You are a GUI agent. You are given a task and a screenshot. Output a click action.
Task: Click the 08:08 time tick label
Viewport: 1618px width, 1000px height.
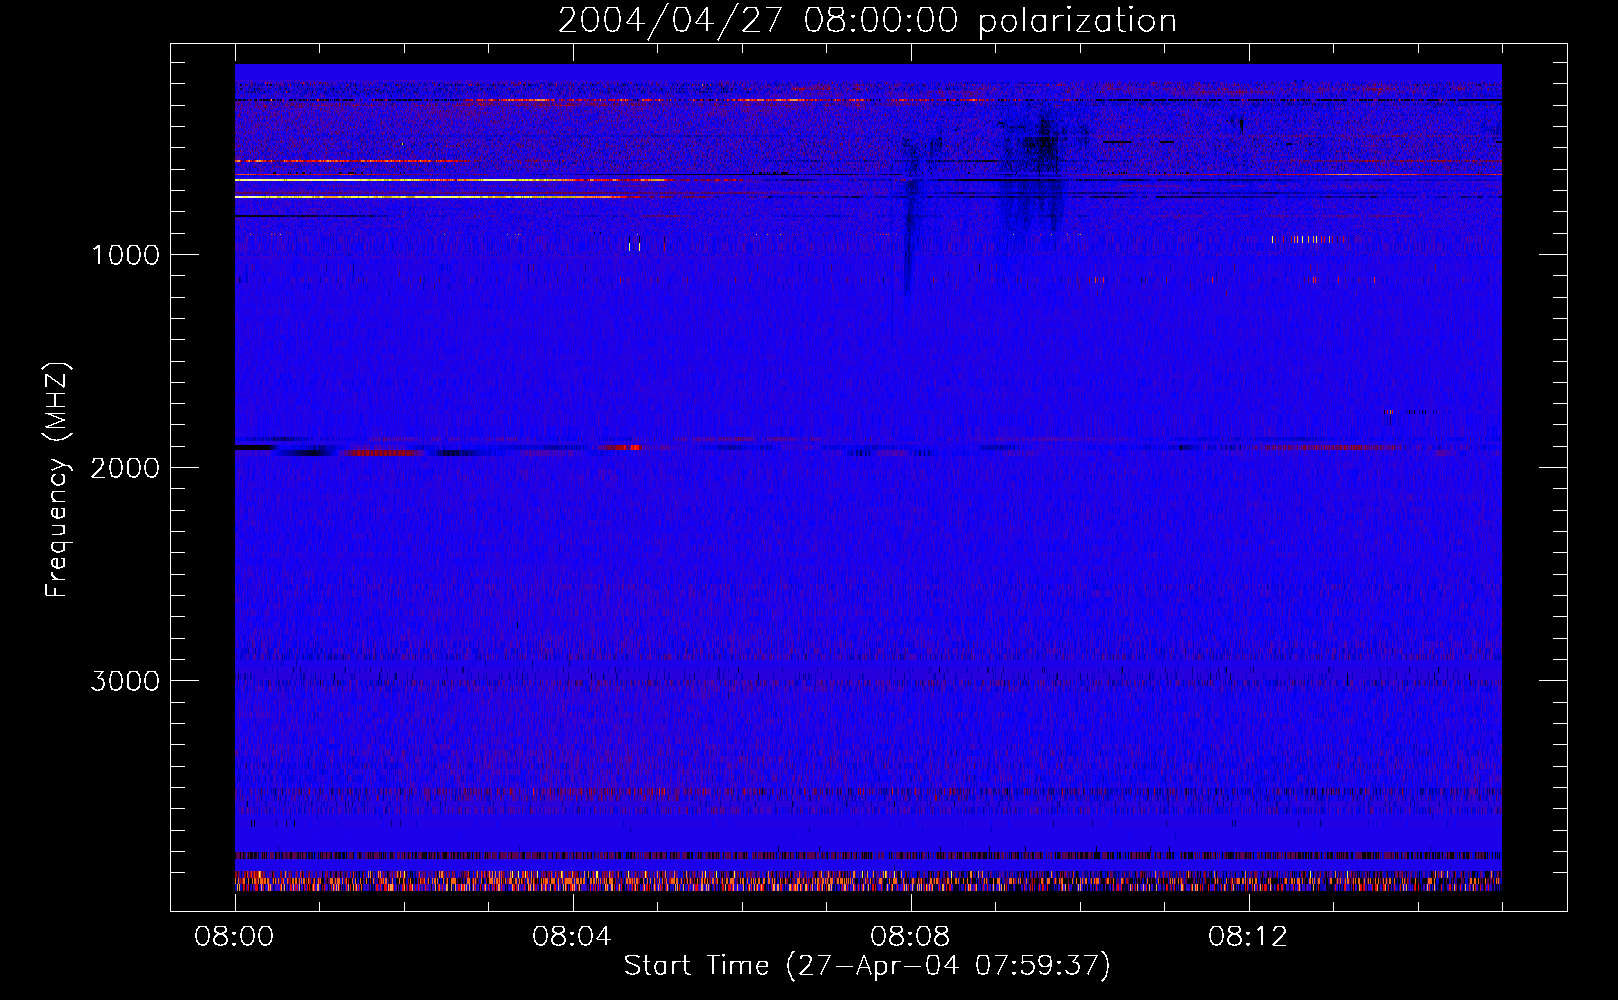click(x=910, y=937)
